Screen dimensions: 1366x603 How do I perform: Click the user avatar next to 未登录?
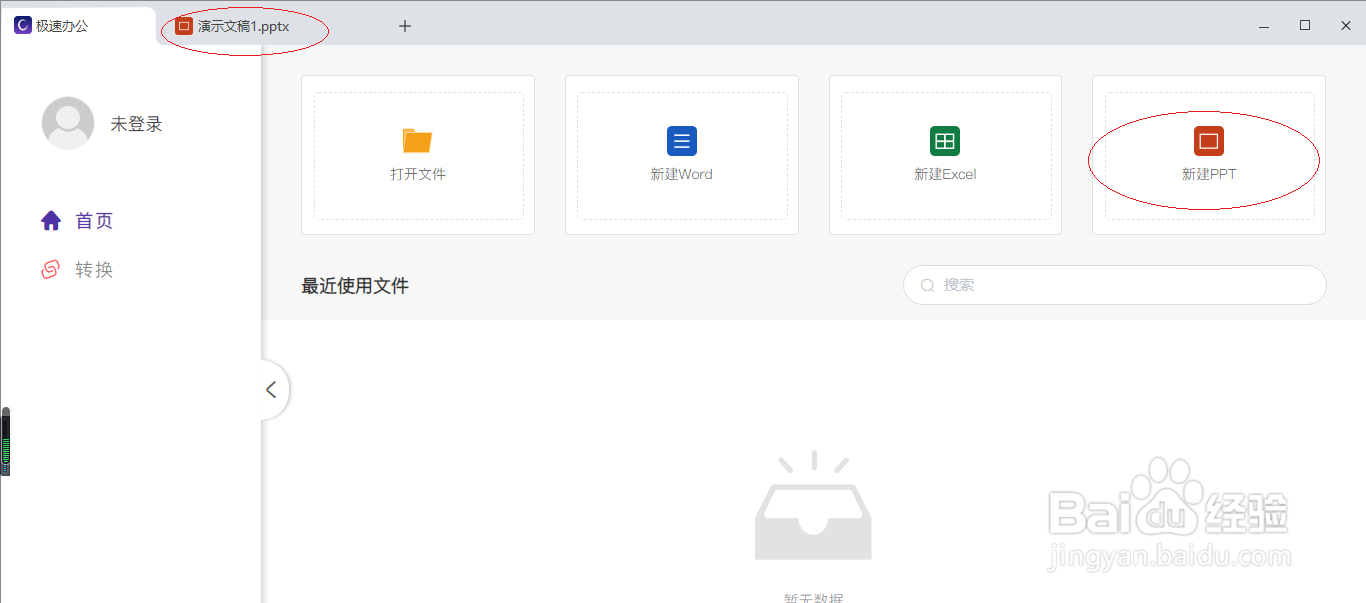tap(68, 123)
